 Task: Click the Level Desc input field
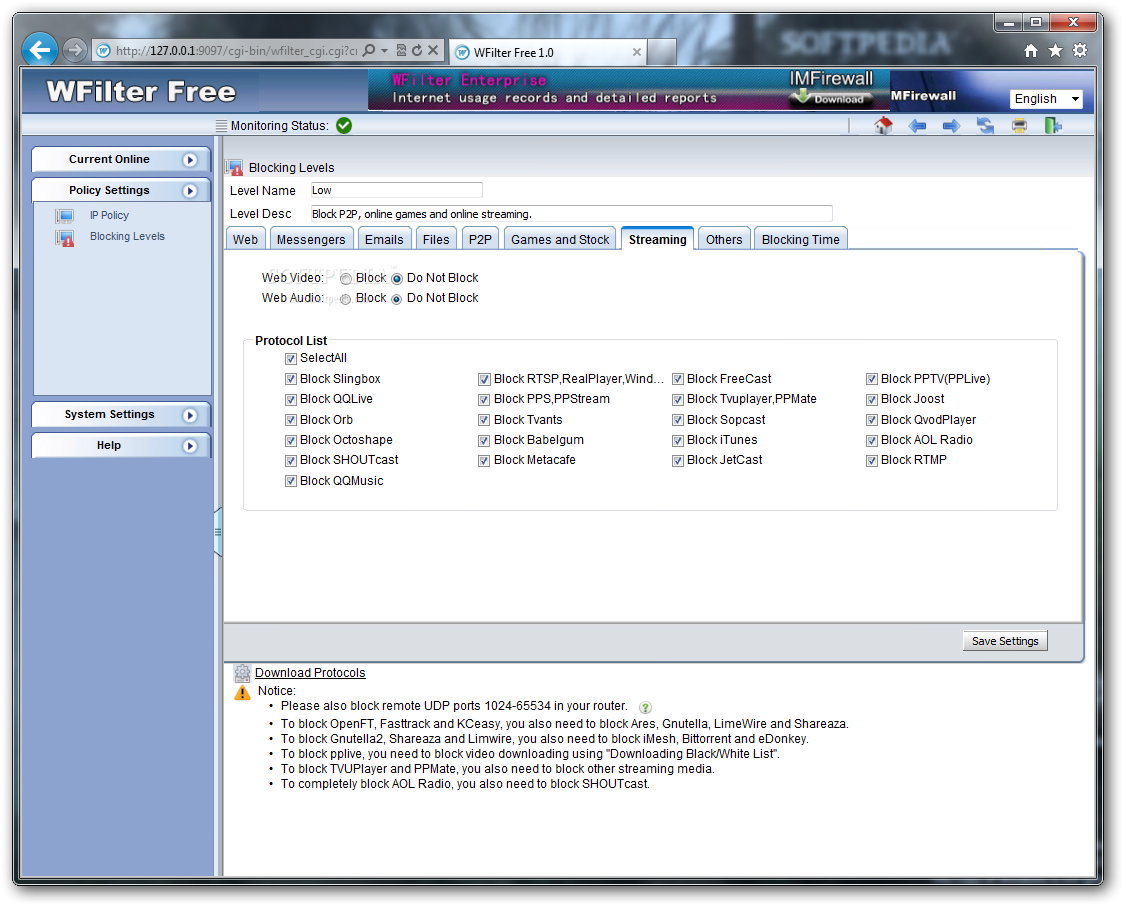pos(571,214)
